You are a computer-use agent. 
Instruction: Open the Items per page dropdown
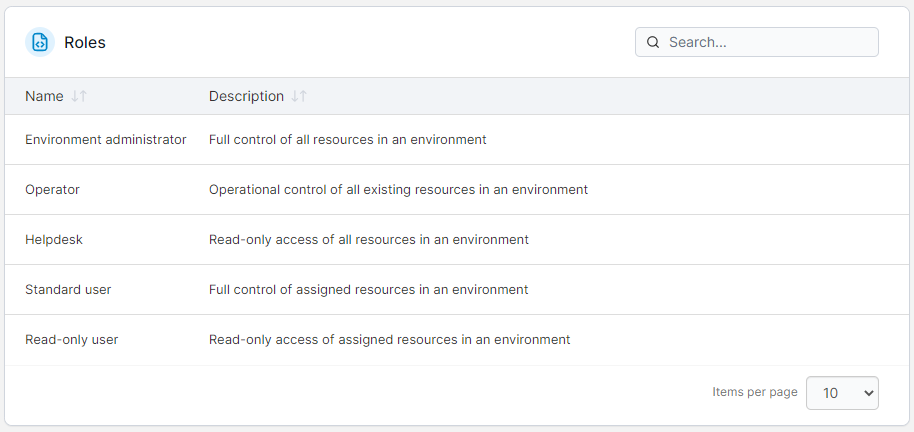[x=842, y=393]
